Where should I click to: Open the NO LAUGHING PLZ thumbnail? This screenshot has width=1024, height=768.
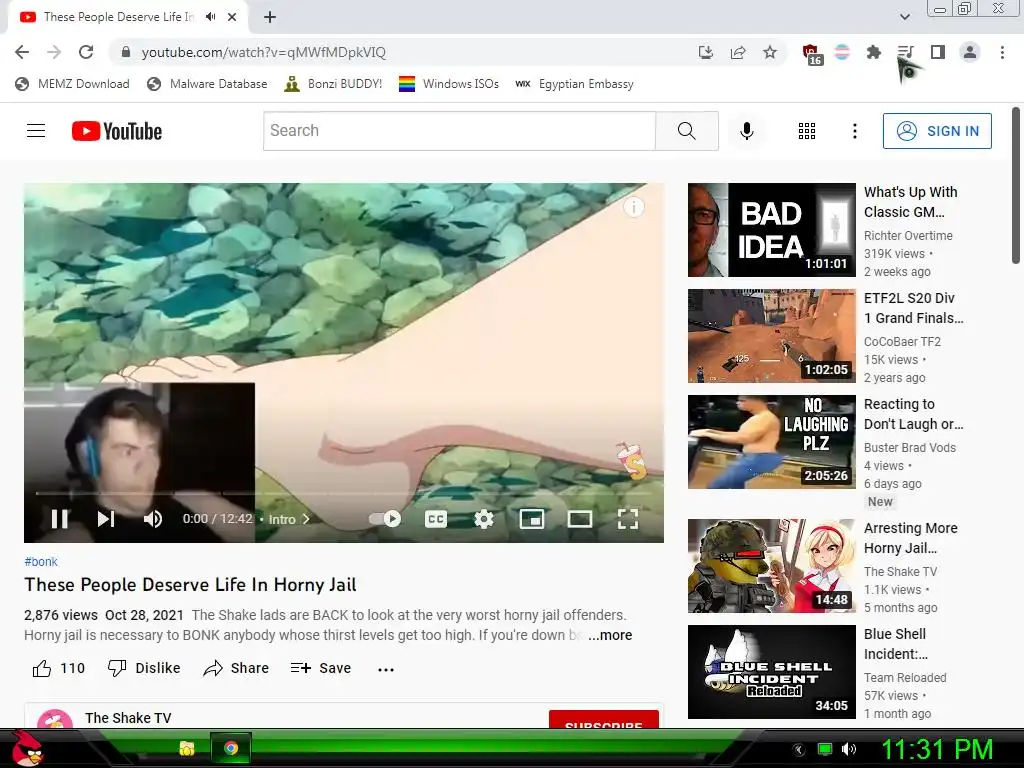pos(771,441)
